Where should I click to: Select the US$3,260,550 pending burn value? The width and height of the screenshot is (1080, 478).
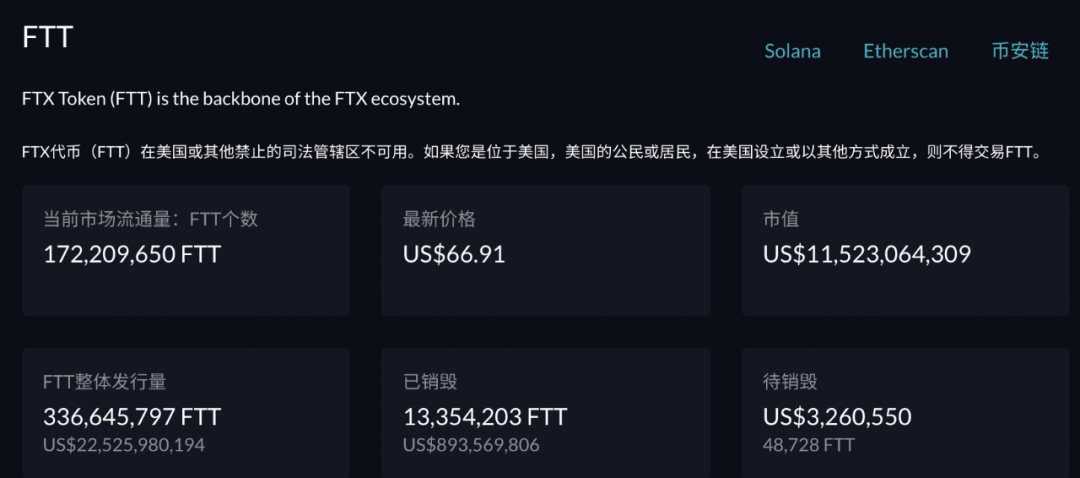pos(838,417)
